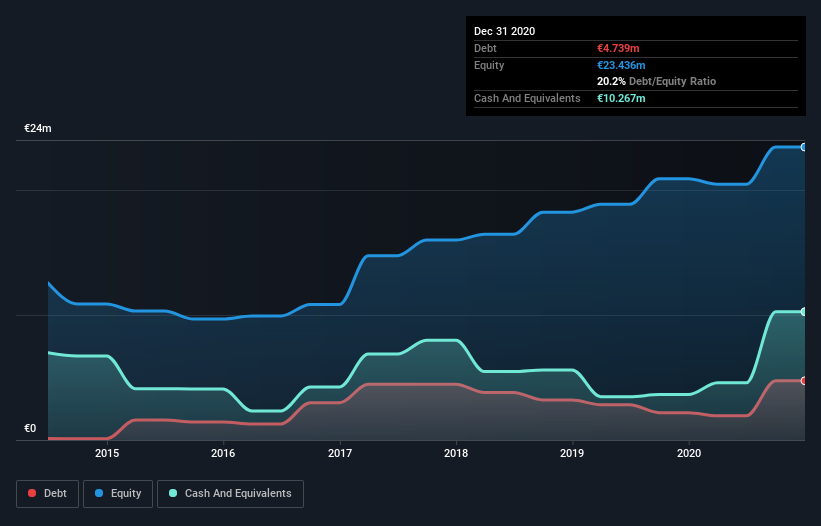Viewport: 821px width, 526px height.
Task: Click the €0 y-axis label
Action: [x=30, y=428]
